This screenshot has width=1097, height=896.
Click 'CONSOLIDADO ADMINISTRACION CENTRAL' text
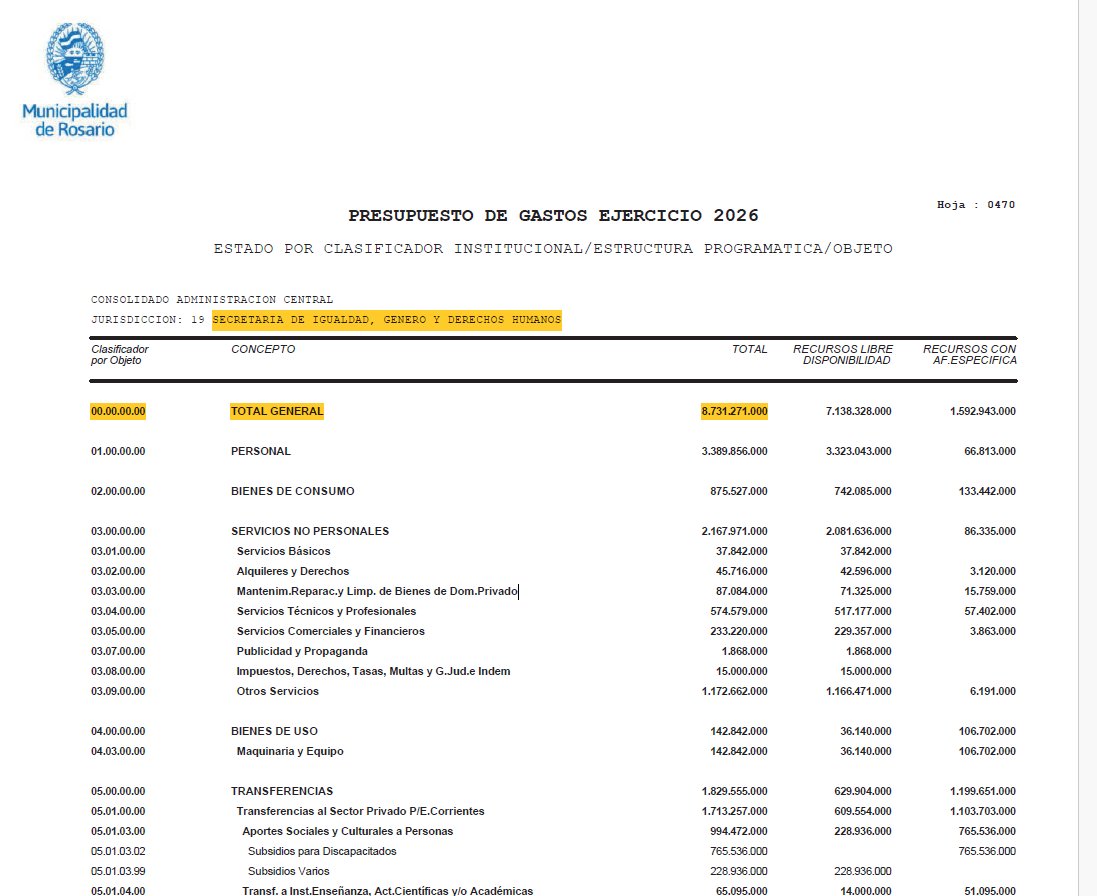pos(212,299)
